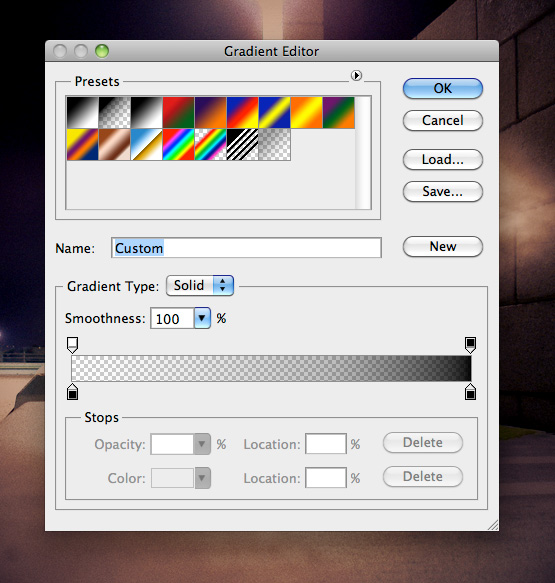Select the Transparent Rainbow preset
This screenshot has height=583, width=555.
click(210, 145)
